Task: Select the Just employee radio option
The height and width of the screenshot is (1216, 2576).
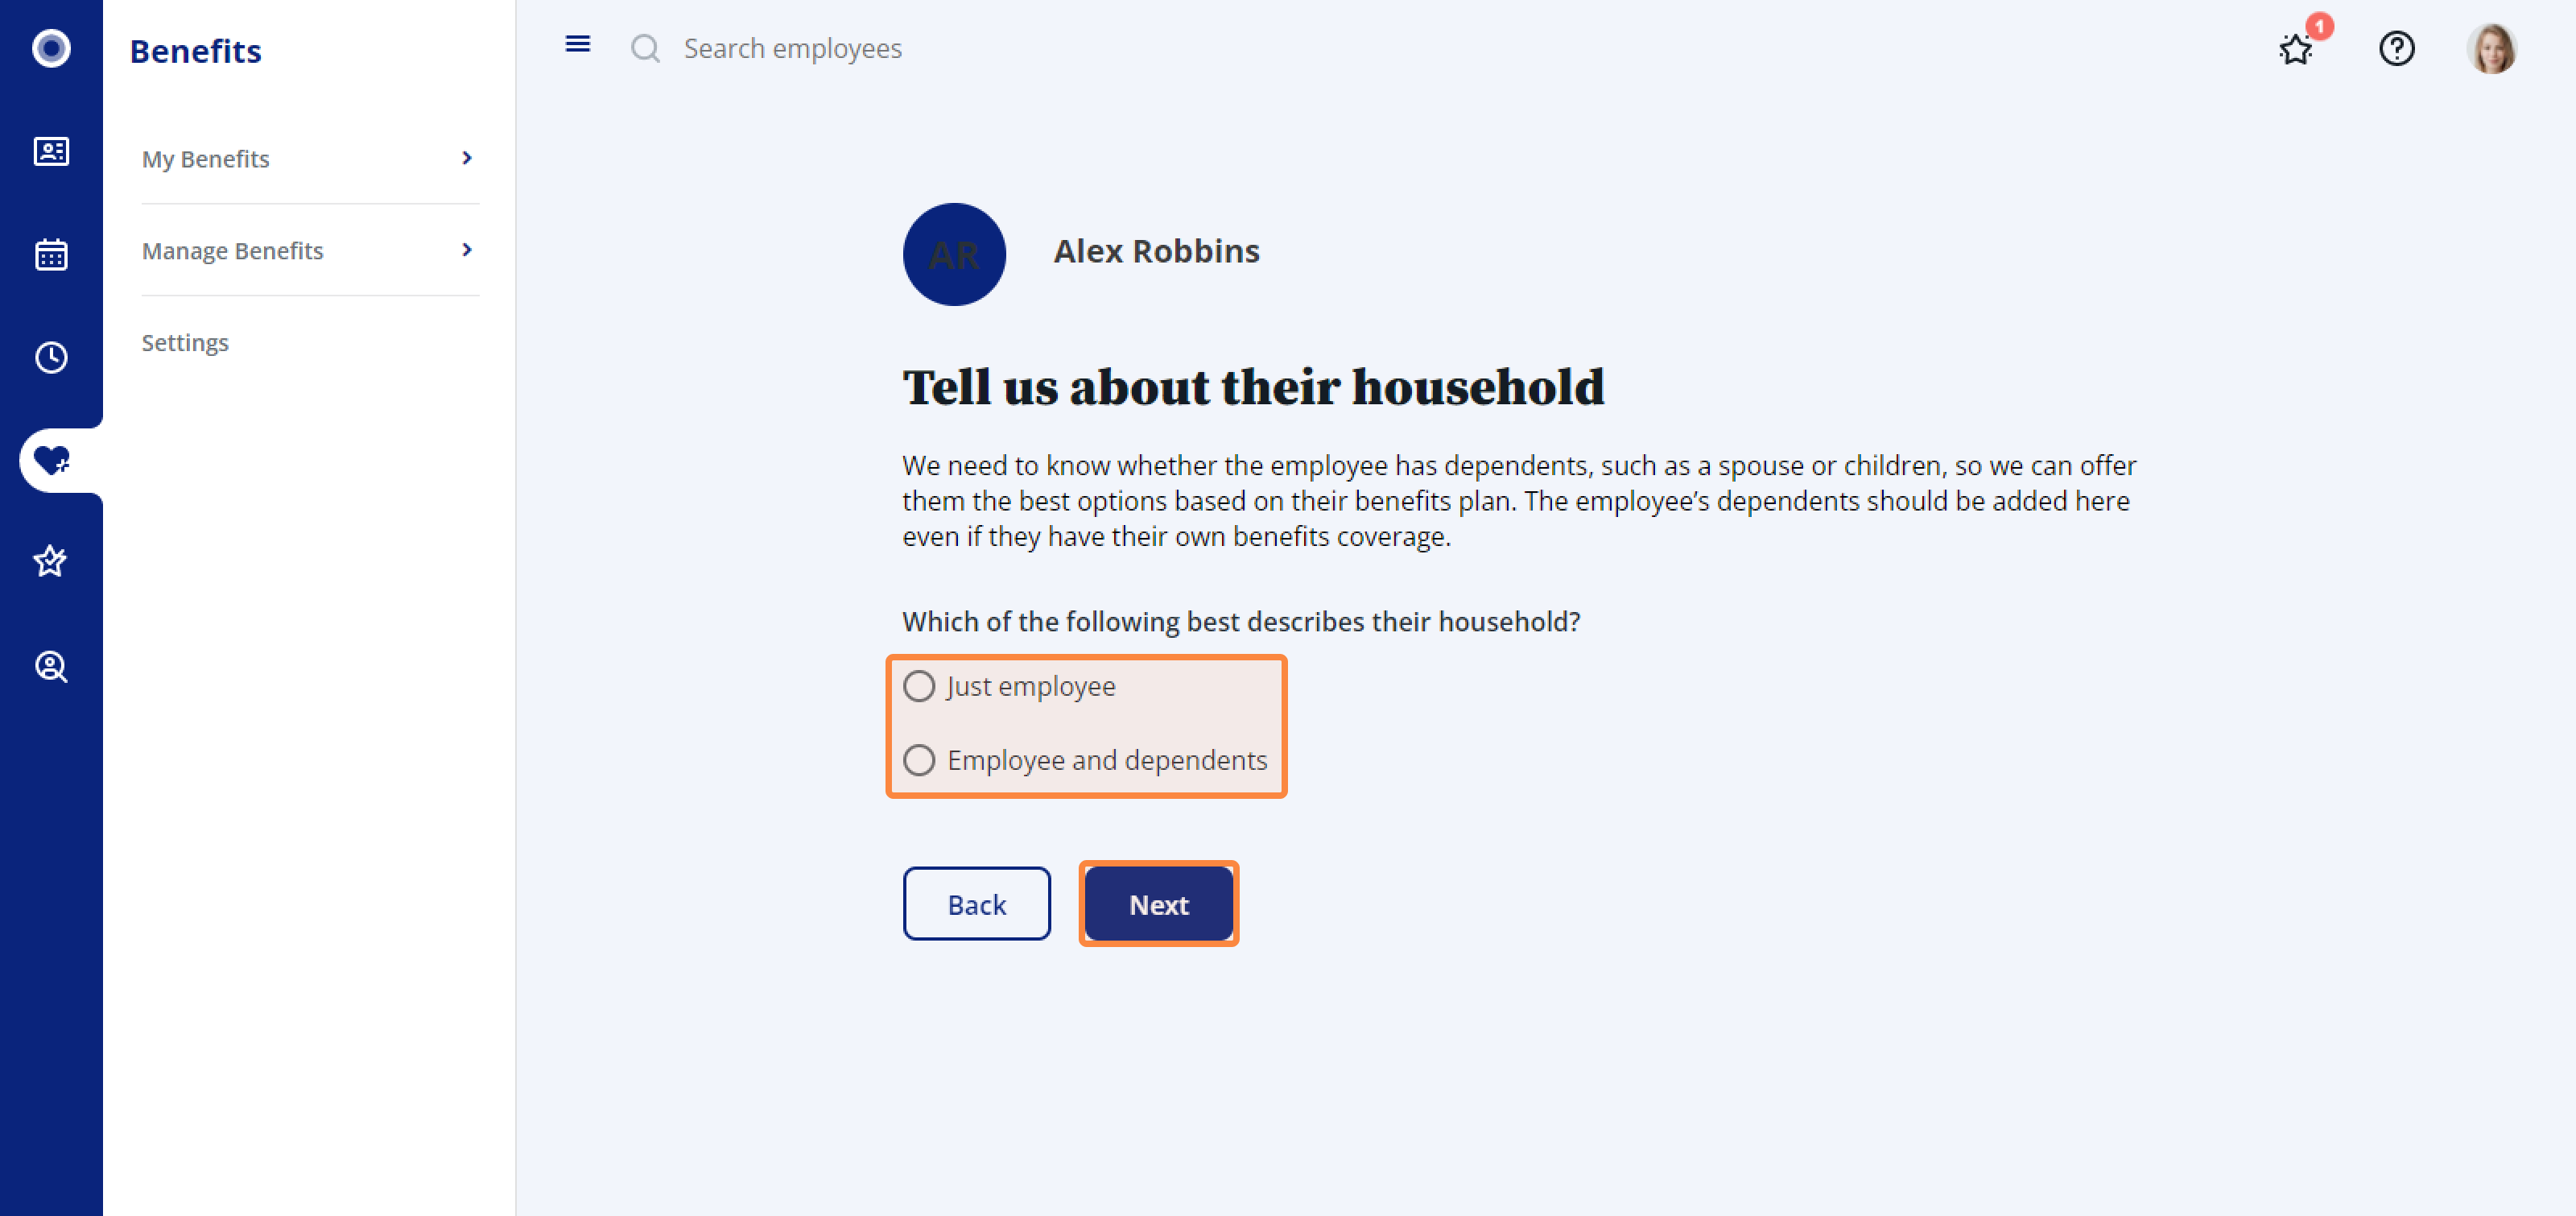Action: click(919, 686)
